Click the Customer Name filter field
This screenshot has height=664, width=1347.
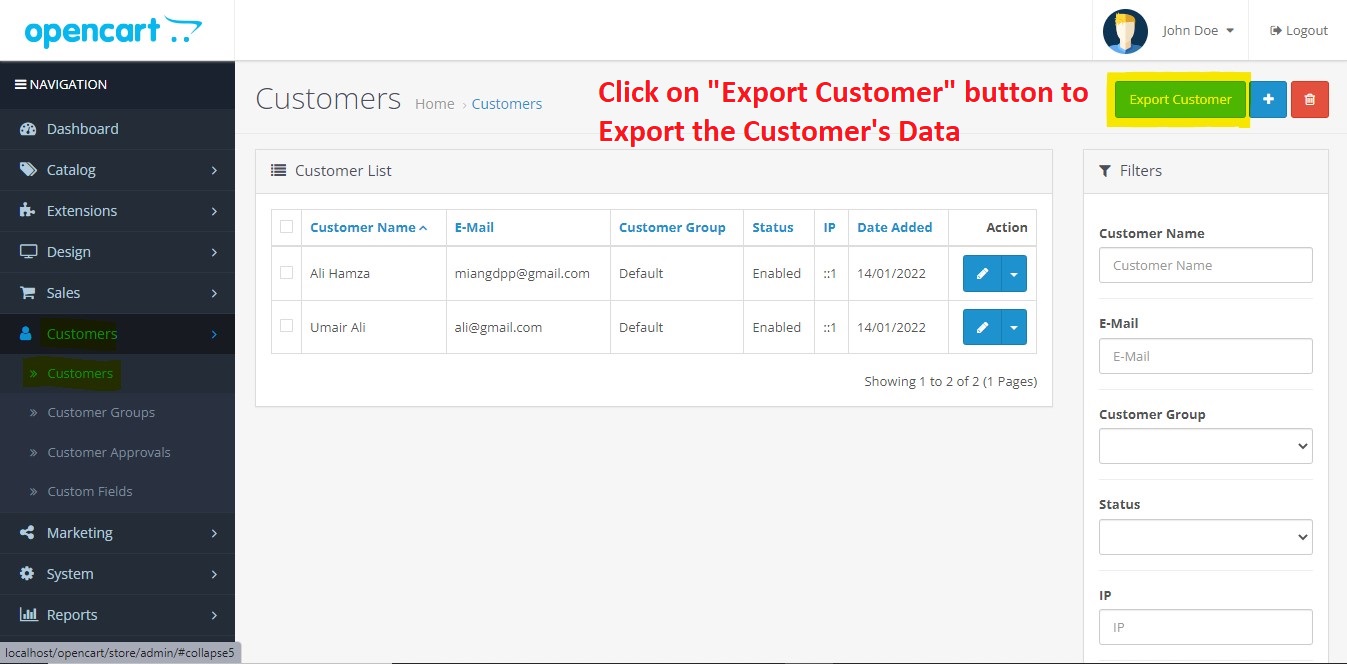[x=1205, y=265]
